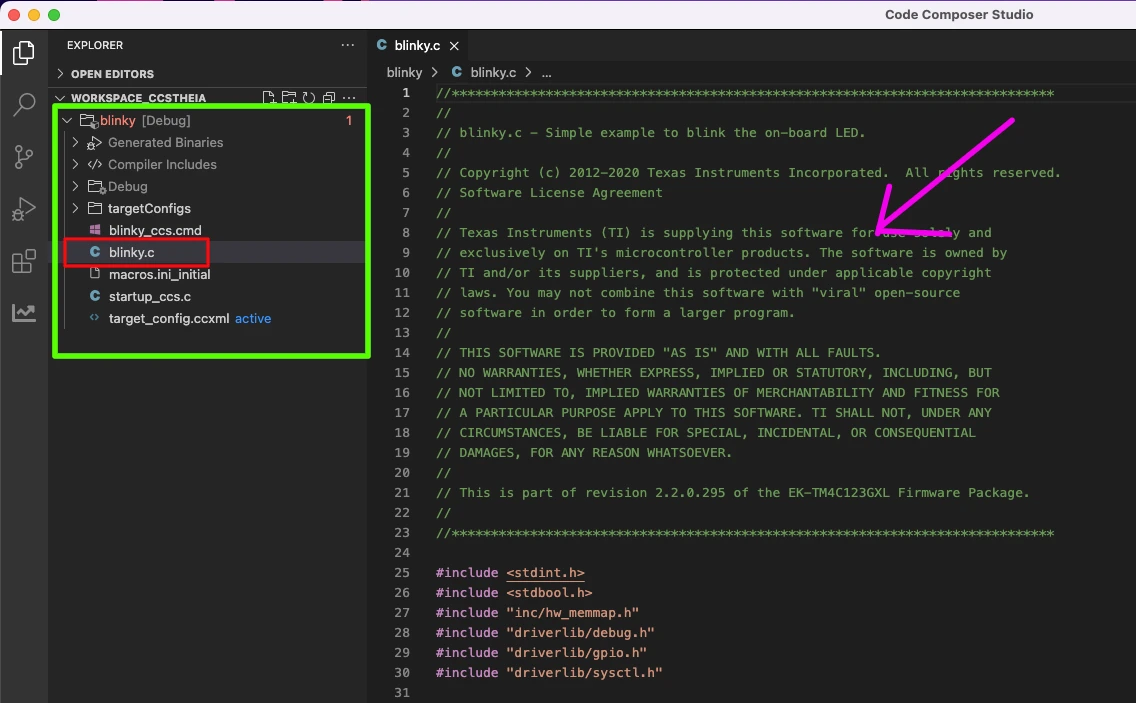This screenshot has height=703, width=1136.
Task: Open the chart graph view icon
Action: pyautogui.click(x=23, y=313)
